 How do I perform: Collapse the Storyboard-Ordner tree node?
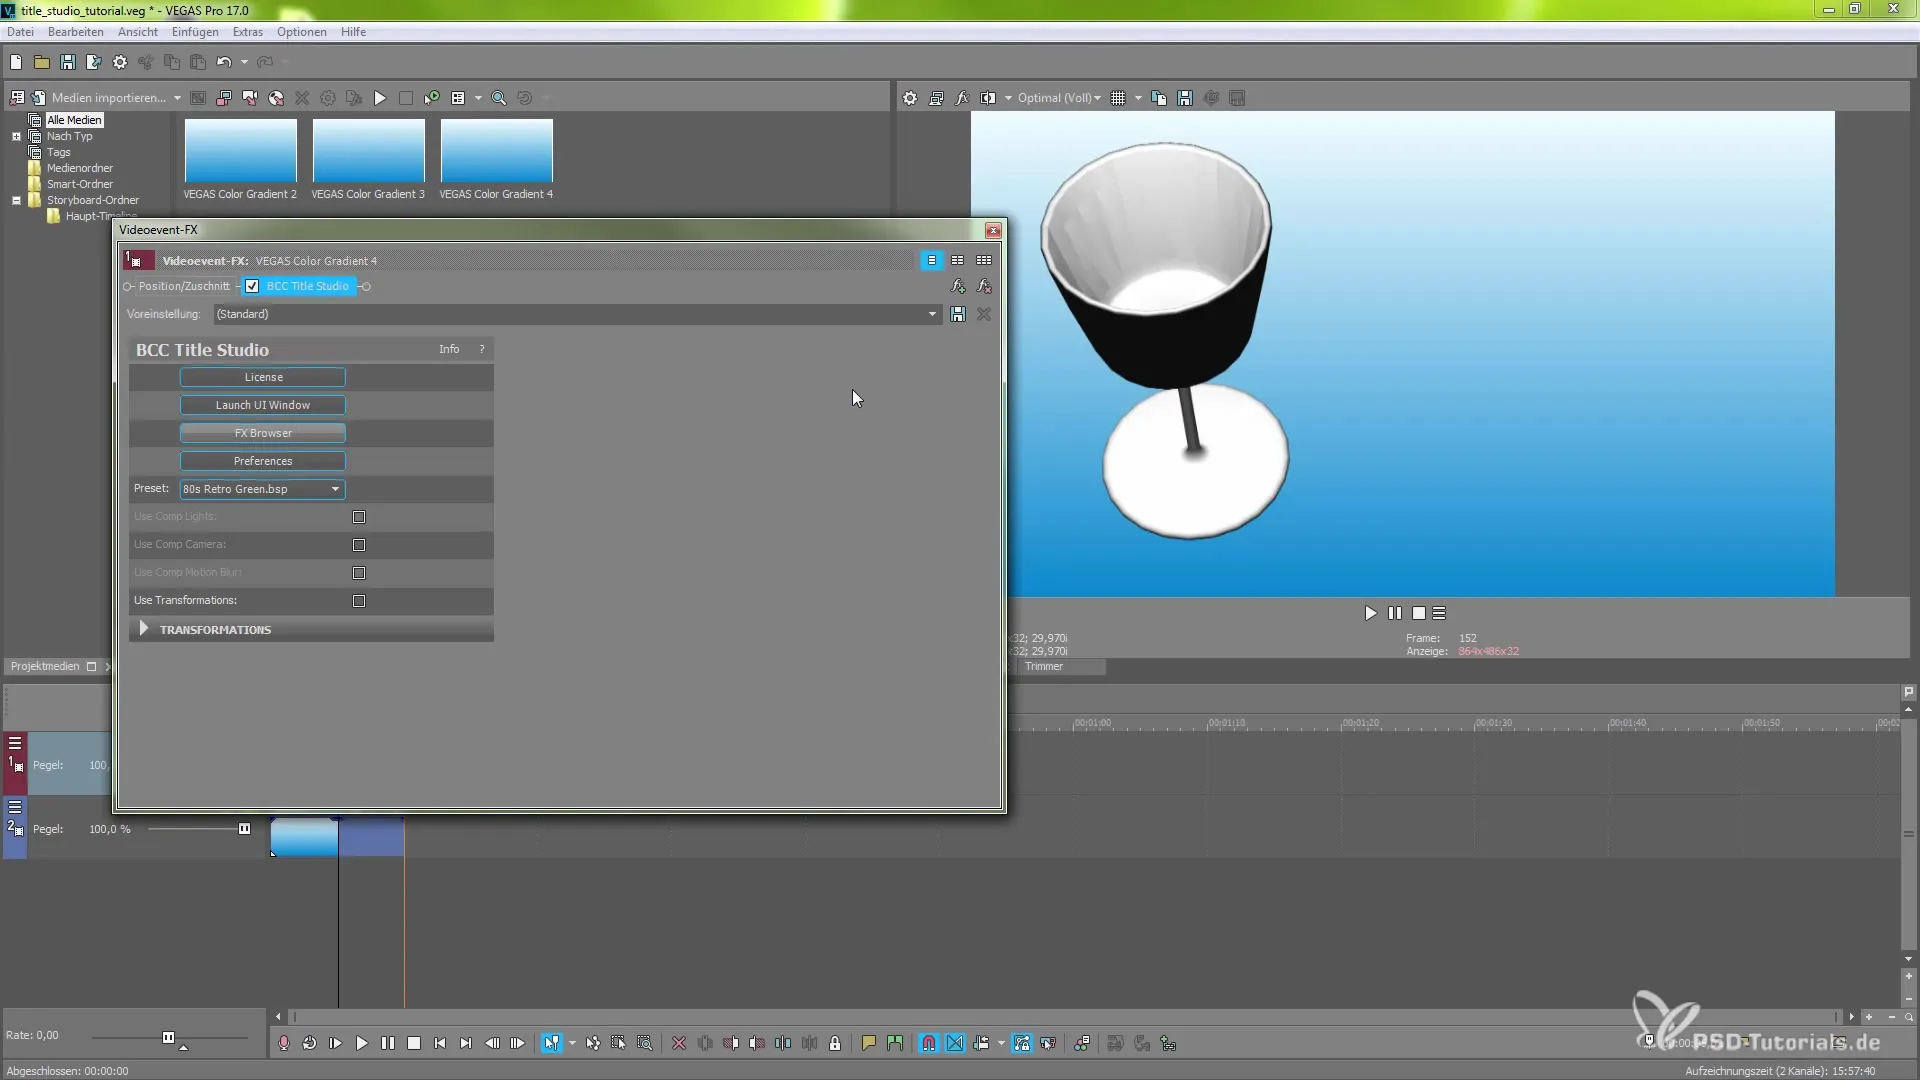coord(16,200)
